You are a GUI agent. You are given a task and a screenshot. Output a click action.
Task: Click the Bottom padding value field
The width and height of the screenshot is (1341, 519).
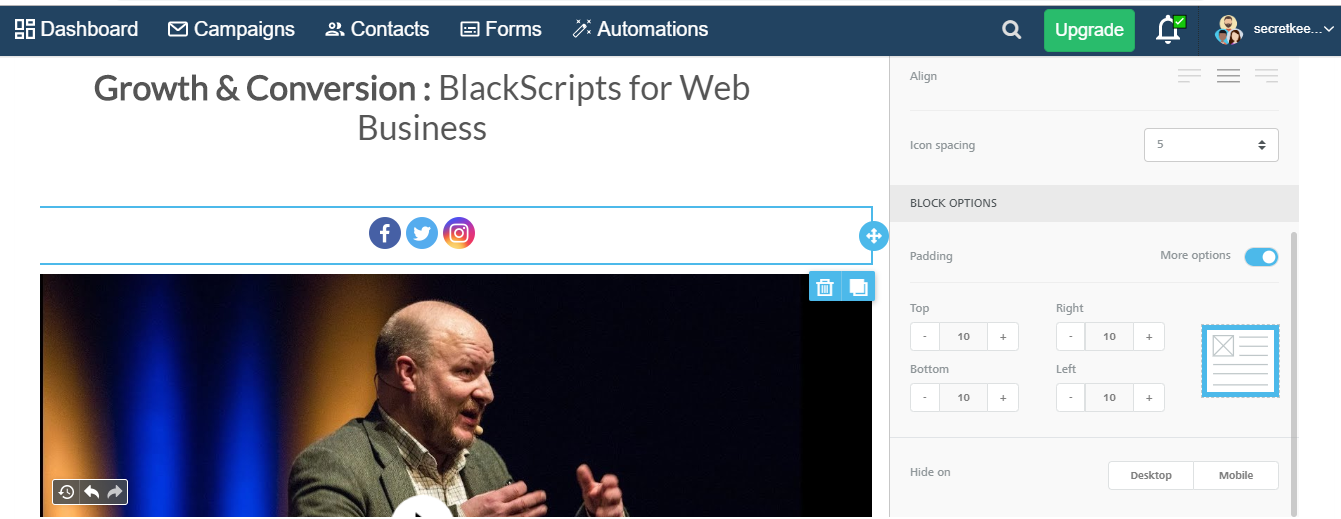pos(964,397)
